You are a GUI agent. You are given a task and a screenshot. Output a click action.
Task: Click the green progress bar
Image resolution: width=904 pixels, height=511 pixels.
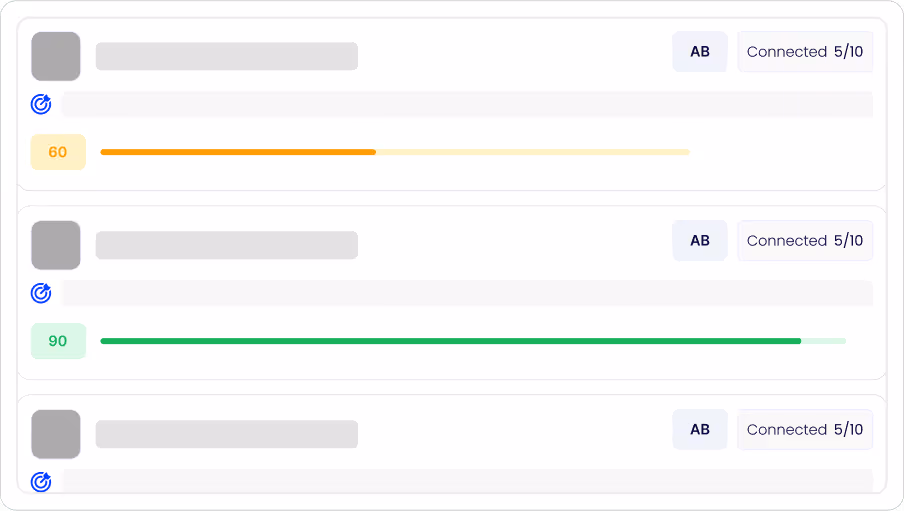[x=473, y=341]
